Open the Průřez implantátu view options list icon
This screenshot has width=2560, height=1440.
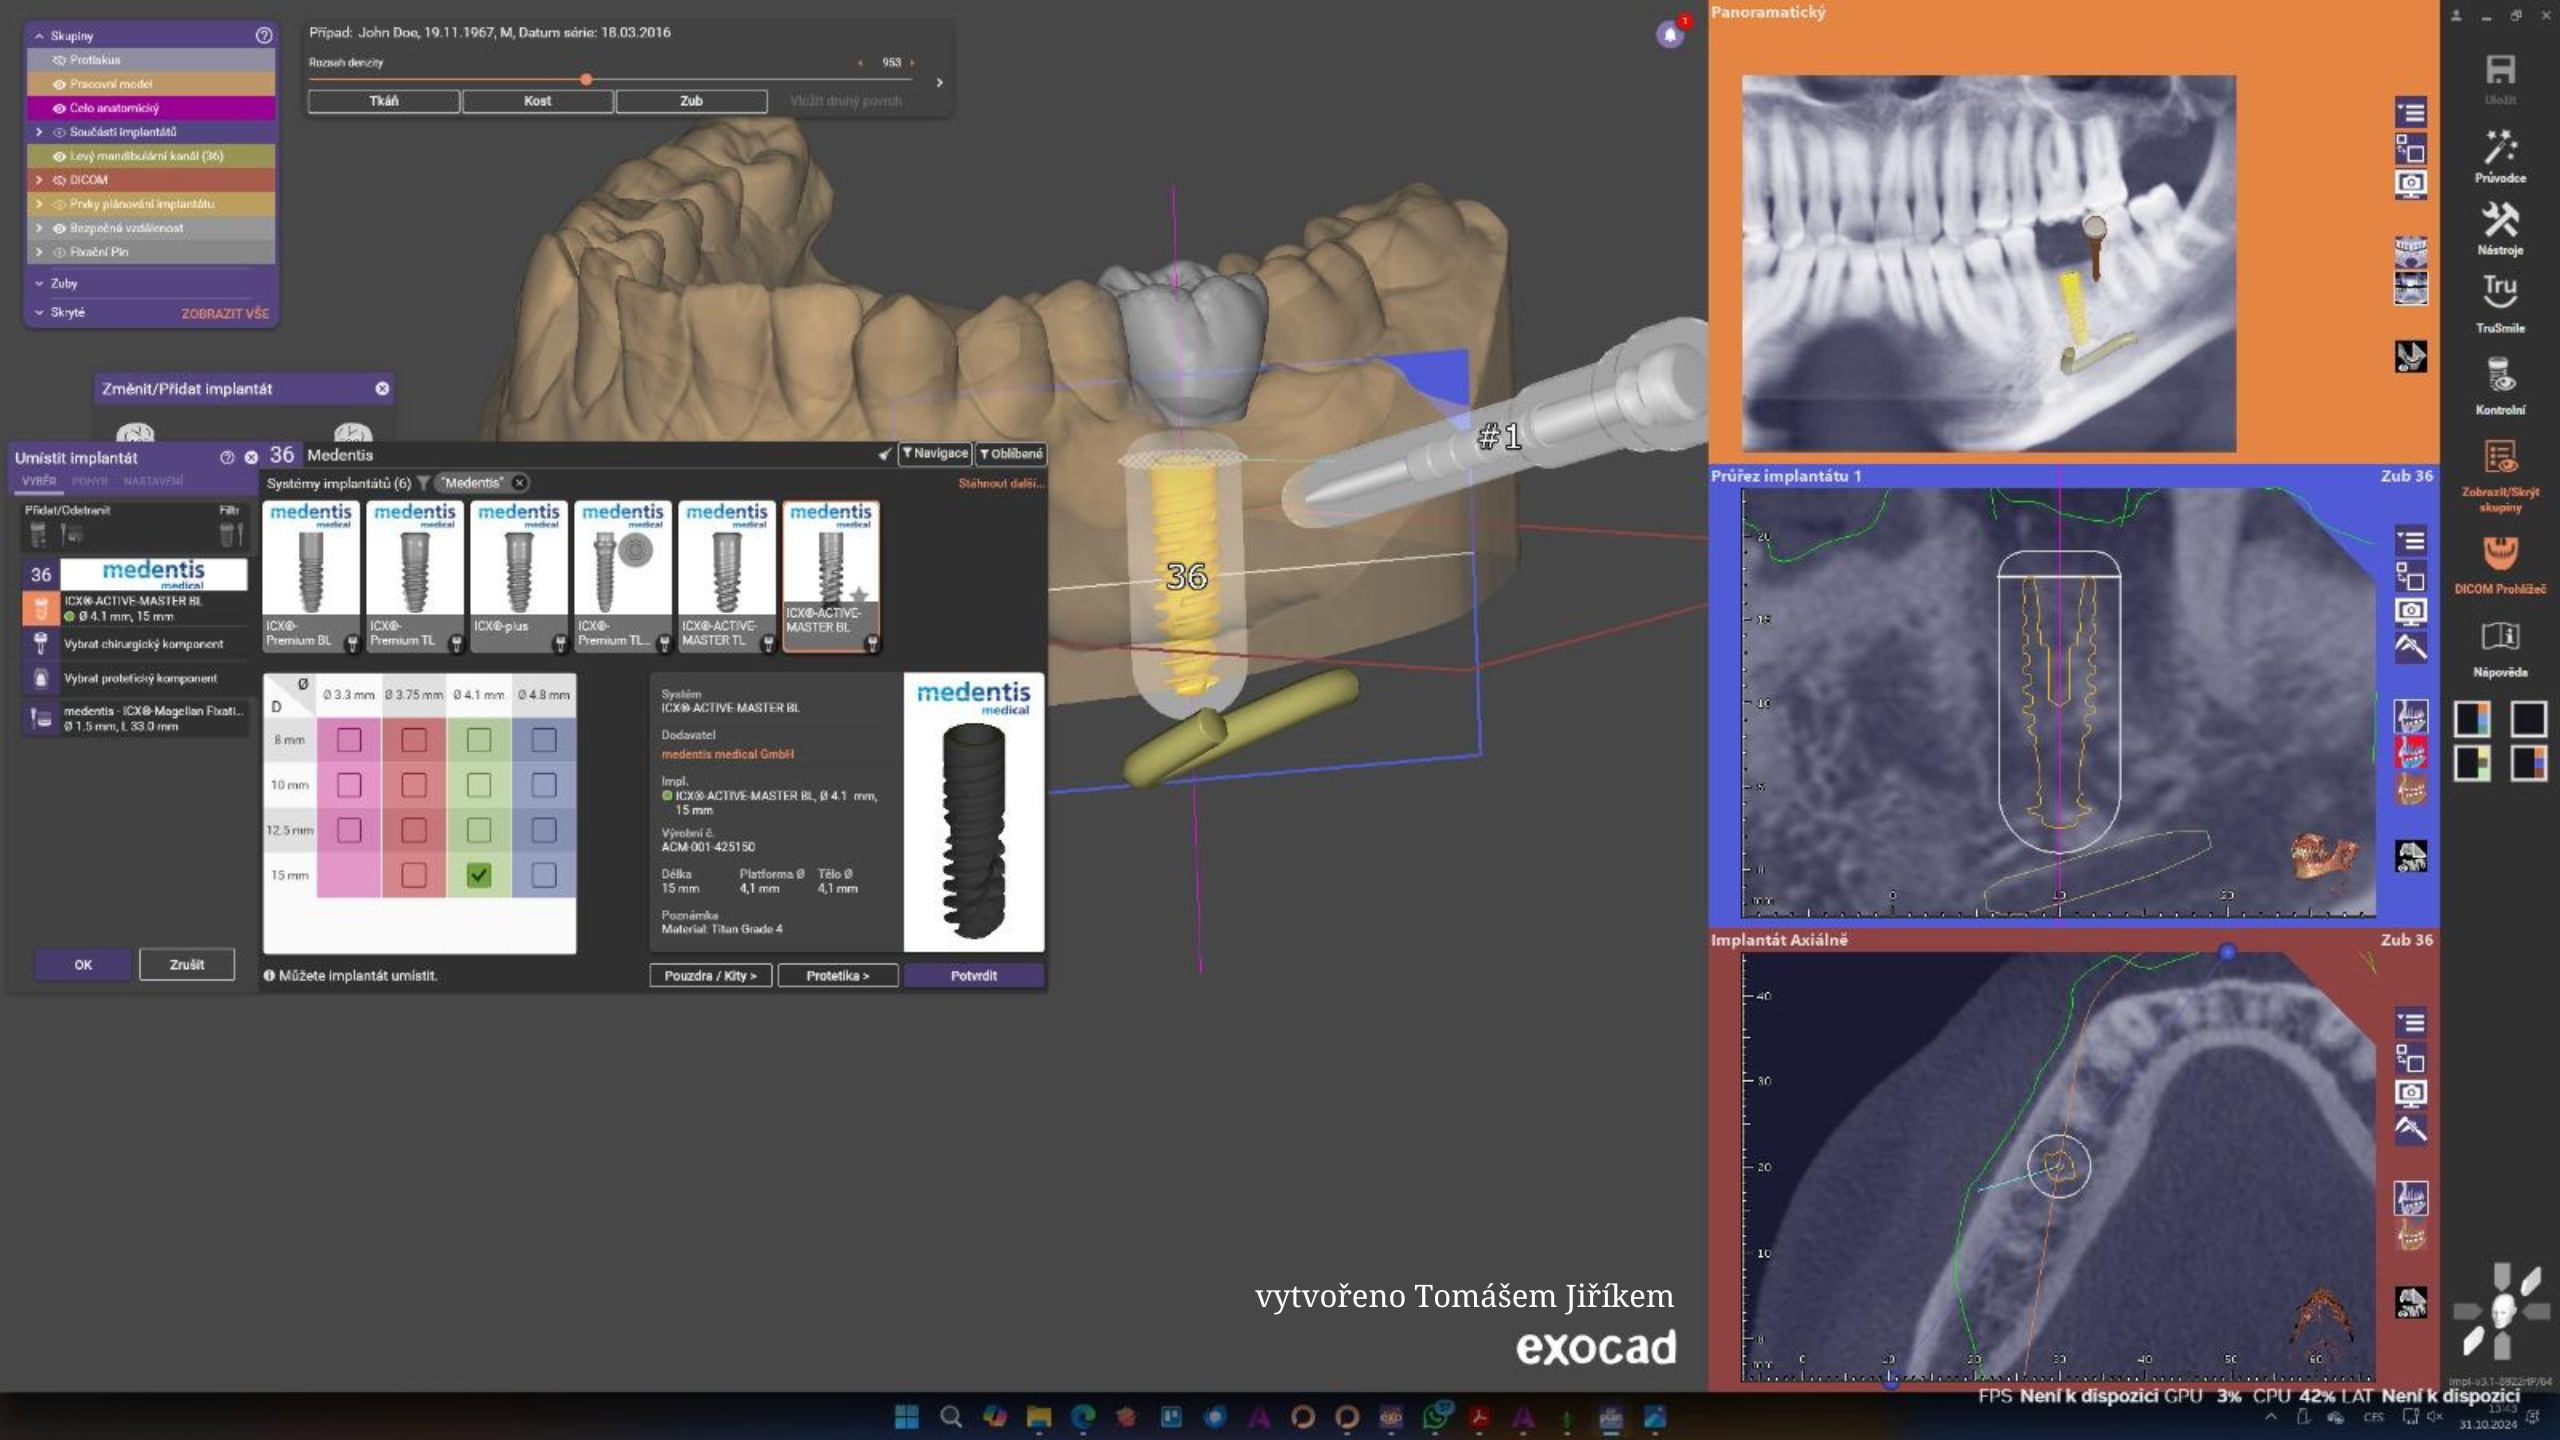click(2411, 541)
